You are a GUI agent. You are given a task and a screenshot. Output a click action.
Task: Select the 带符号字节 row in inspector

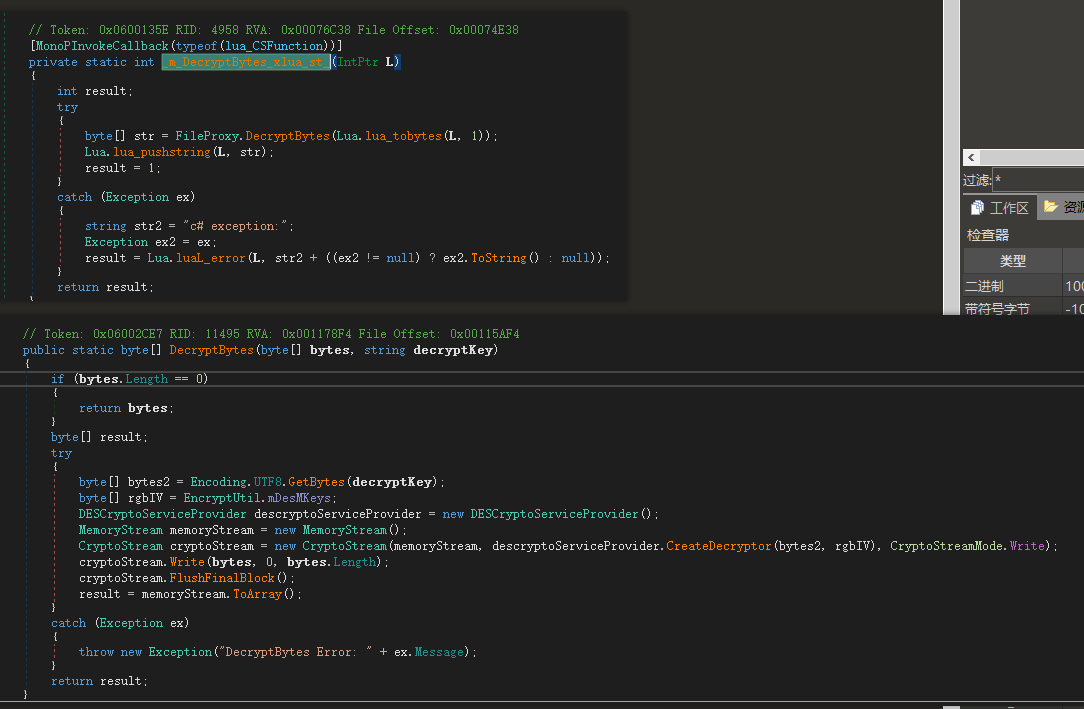(x=997, y=309)
